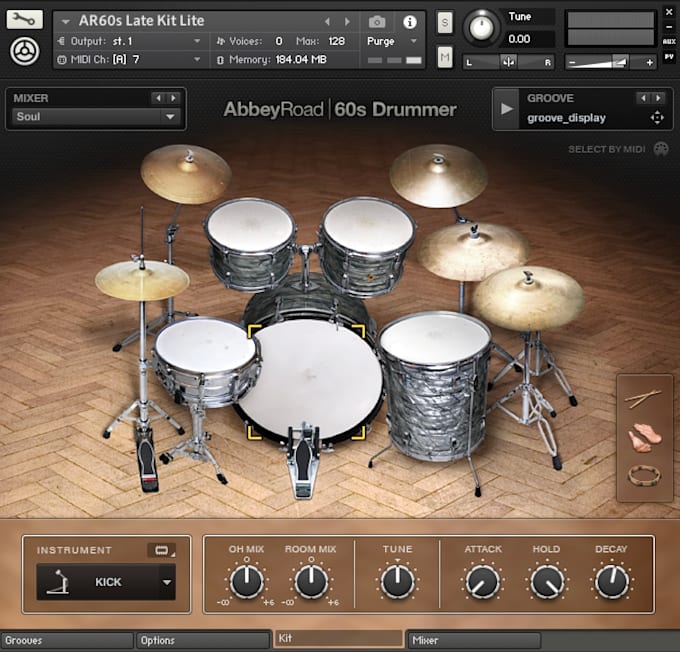The width and height of the screenshot is (680, 652).
Task: Select the kick drum head
Action: click(310, 380)
